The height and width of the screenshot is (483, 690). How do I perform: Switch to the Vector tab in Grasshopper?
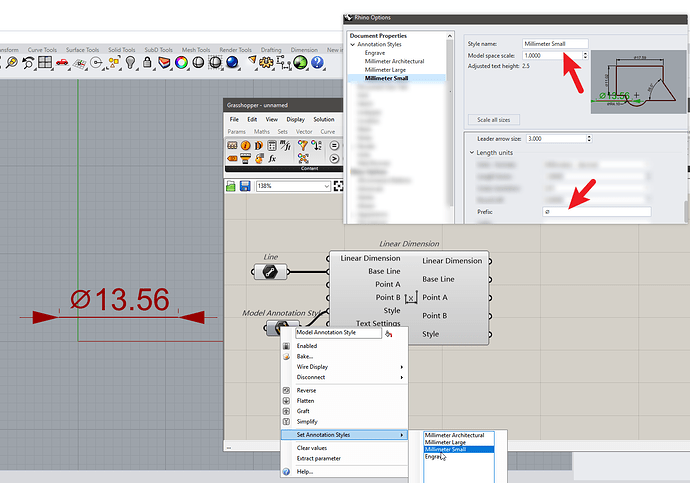tap(304, 132)
